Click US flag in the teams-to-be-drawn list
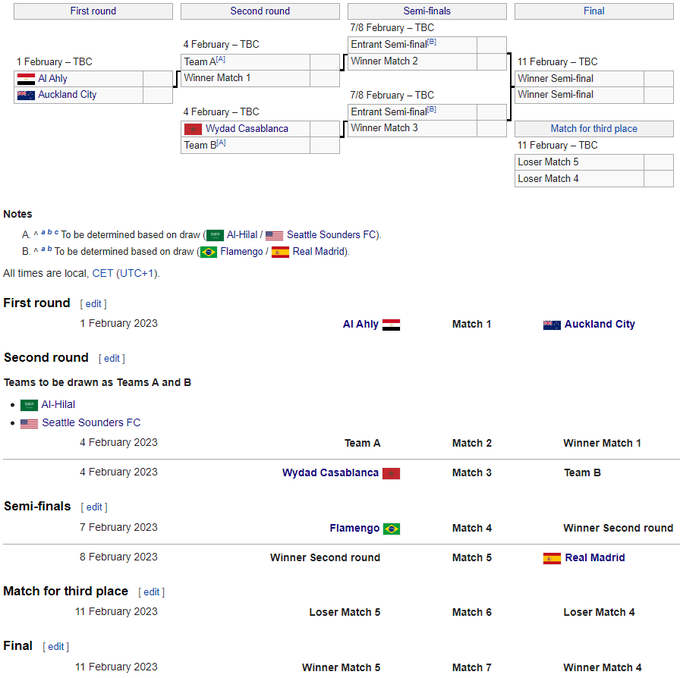 [29, 423]
